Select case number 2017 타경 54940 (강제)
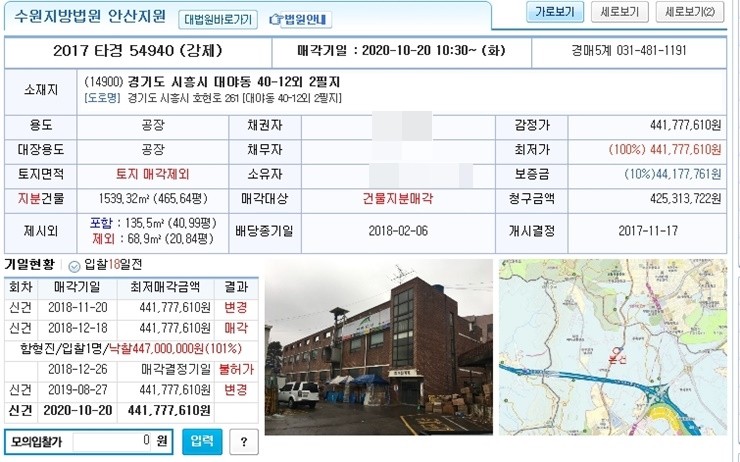The width and height of the screenshot is (740, 462). pyautogui.click(x=138, y=51)
